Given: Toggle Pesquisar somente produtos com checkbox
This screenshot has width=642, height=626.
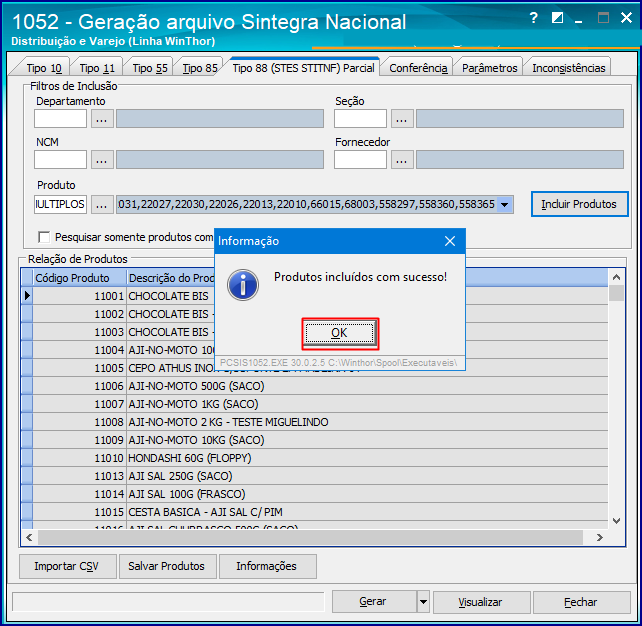Looking at the screenshot, I should pyautogui.click(x=44, y=237).
